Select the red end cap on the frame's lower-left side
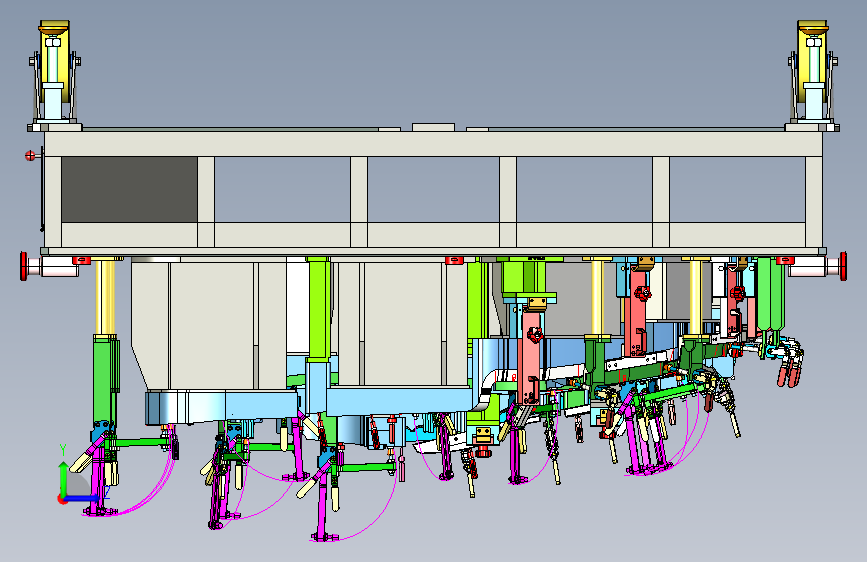 click(24, 266)
